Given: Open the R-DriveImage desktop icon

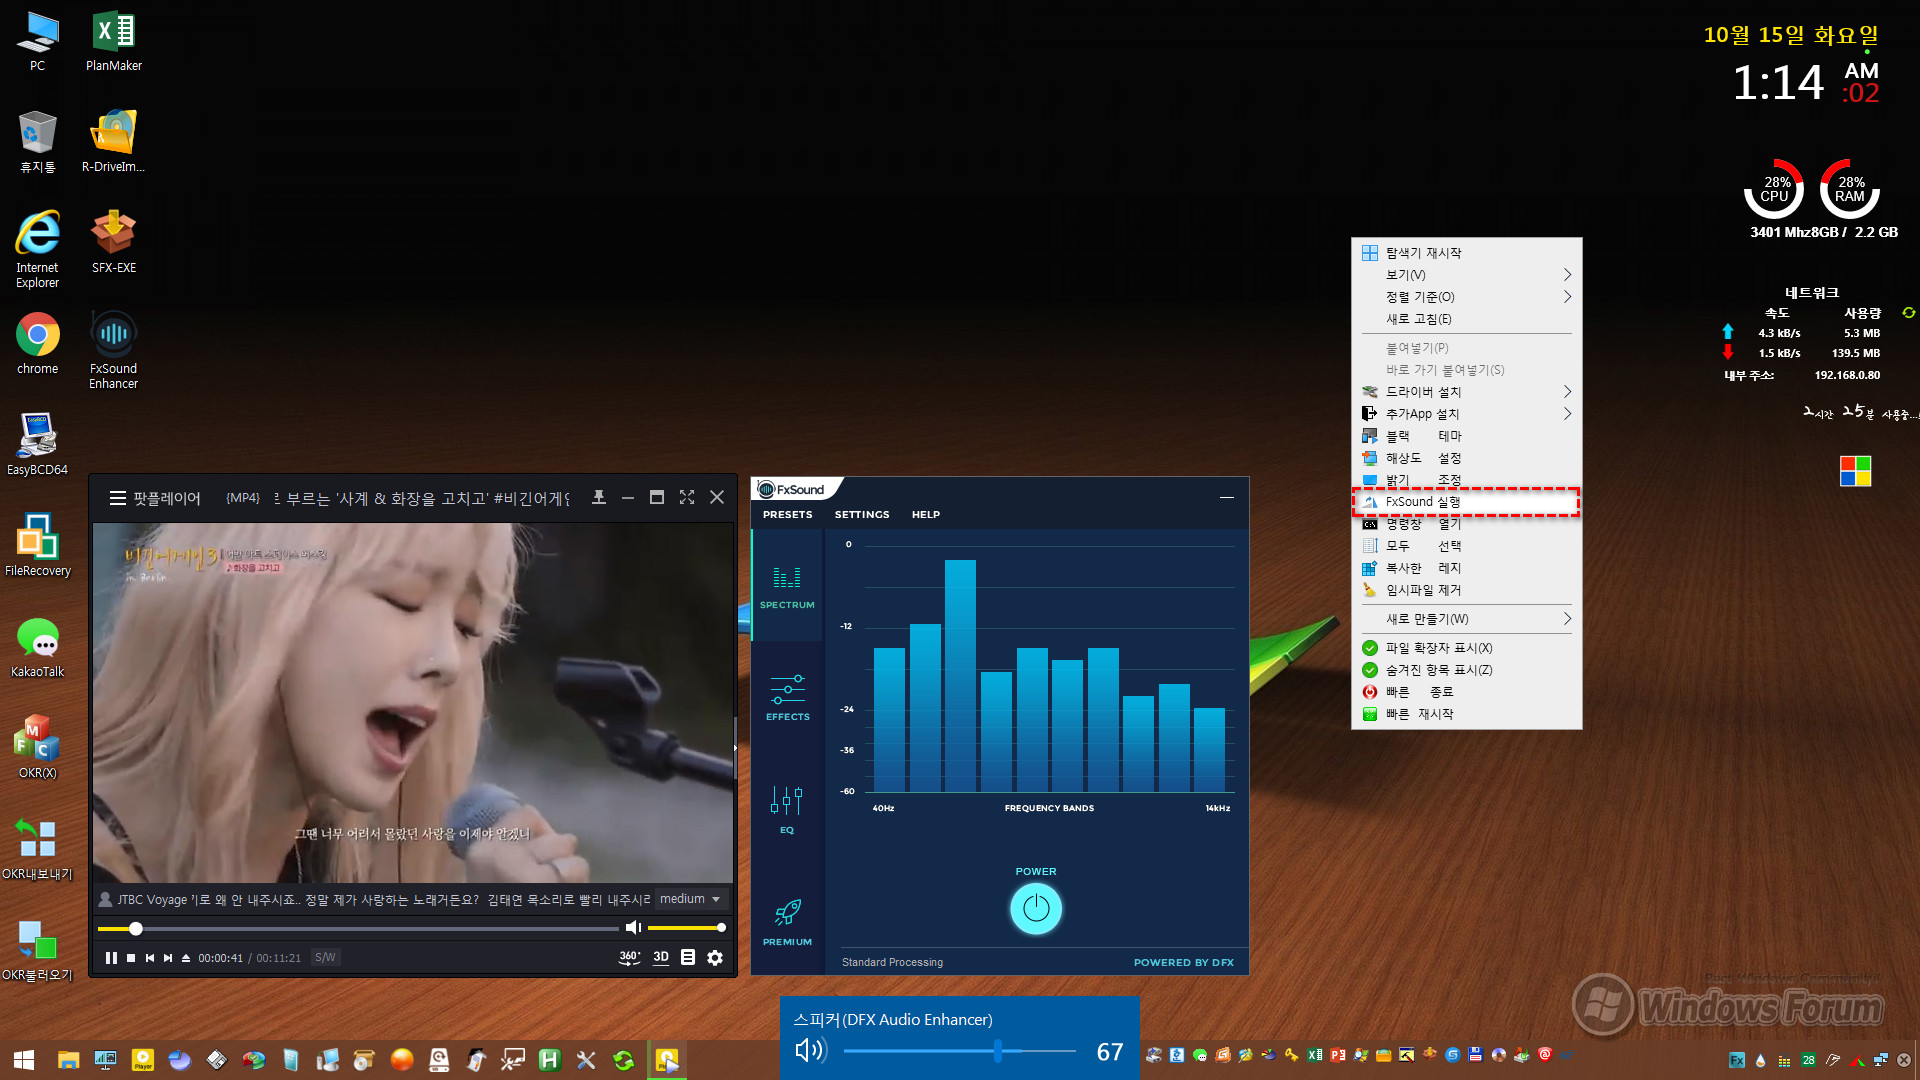Looking at the screenshot, I should [x=113, y=141].
